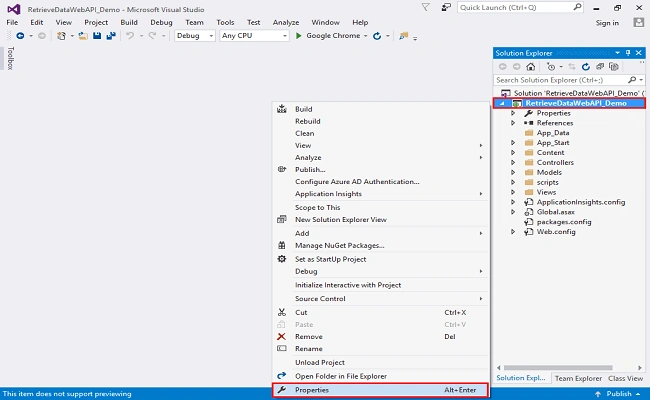Click the Save All toolbar icon
Screen dimensions: 650x400
click(111, 36)
